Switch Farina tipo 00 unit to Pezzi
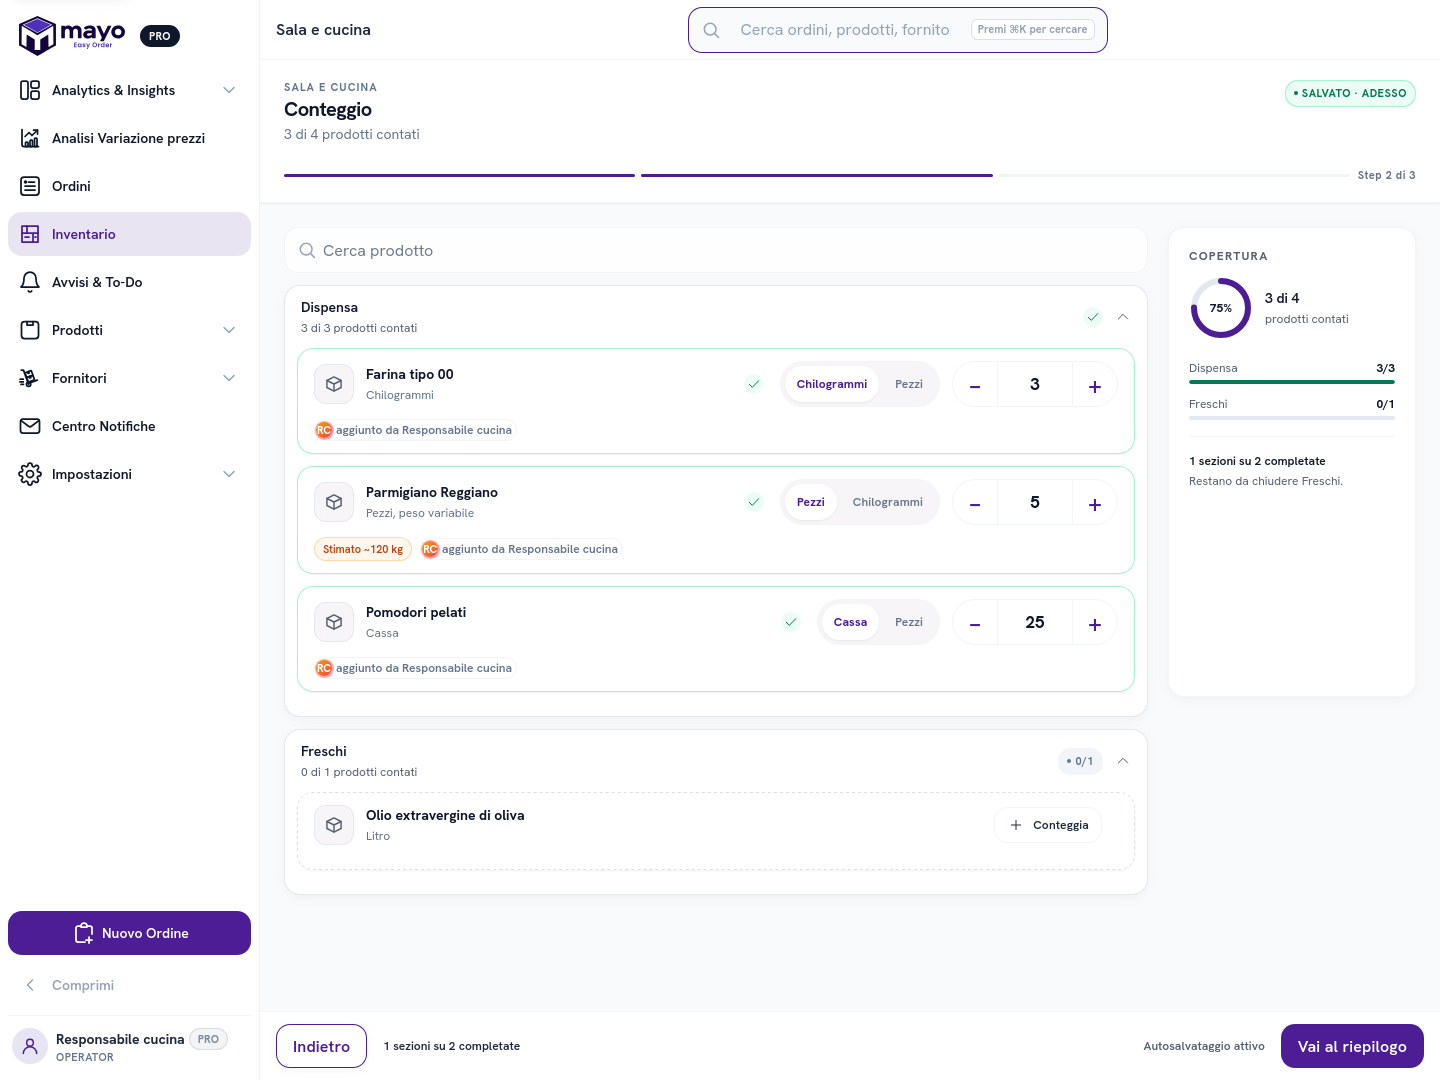The height and width of the screenshot is (1080, 1440). point(909,384)
